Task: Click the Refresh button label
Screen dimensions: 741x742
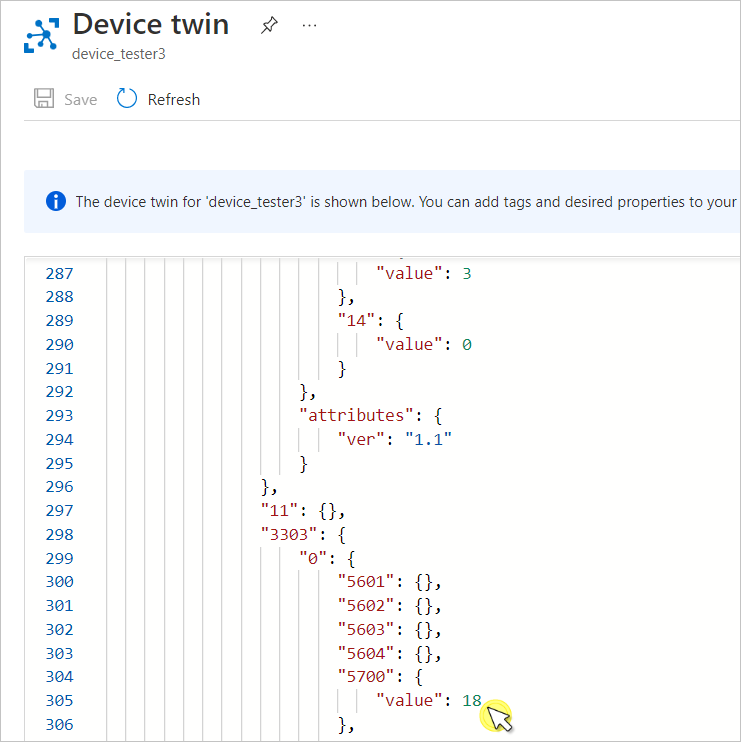Action: tap(174, 99)
